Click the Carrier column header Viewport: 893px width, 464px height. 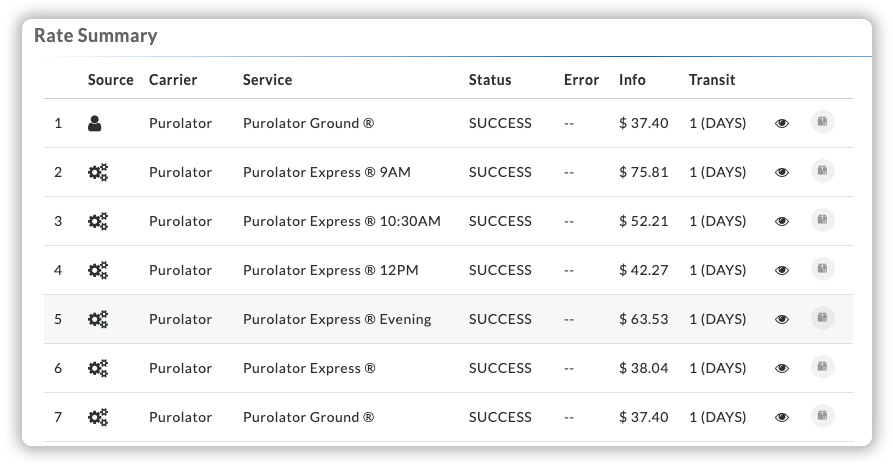173,80
